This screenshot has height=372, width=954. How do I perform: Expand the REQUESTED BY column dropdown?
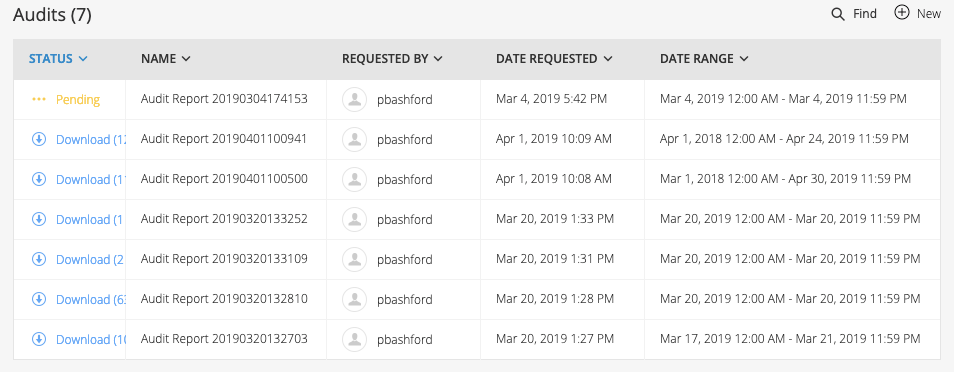point(438,59)
